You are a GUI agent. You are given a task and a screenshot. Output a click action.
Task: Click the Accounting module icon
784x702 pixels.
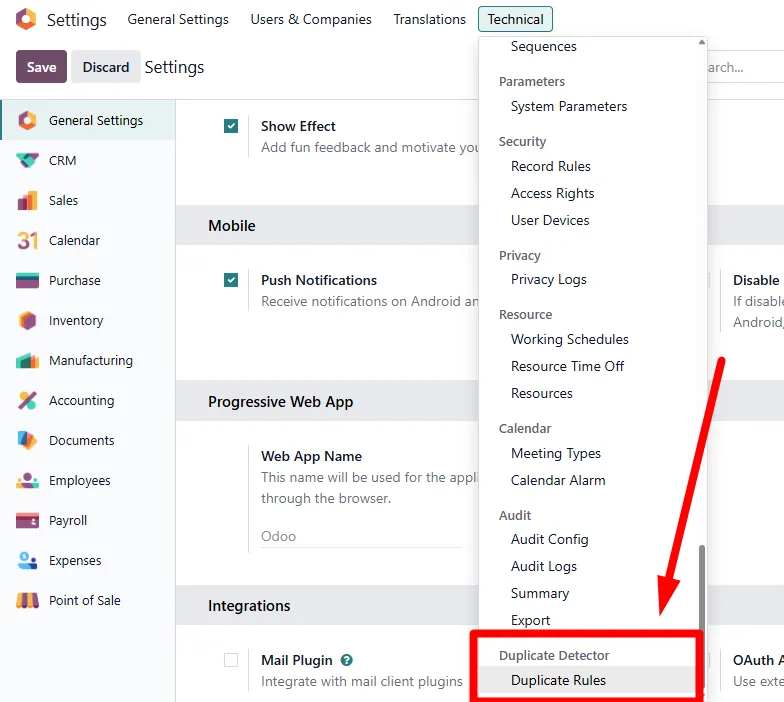click(27, 400)
